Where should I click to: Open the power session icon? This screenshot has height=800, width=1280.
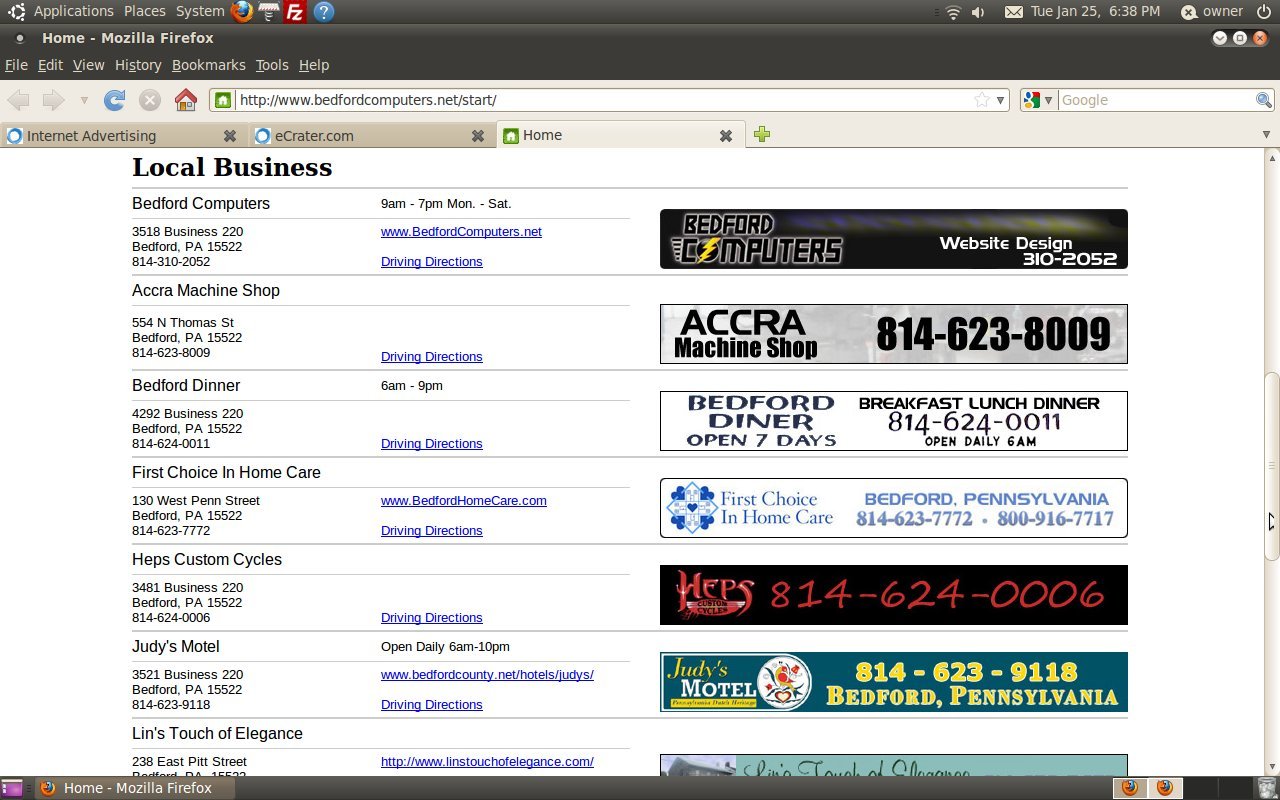(x=1263, y=12)
